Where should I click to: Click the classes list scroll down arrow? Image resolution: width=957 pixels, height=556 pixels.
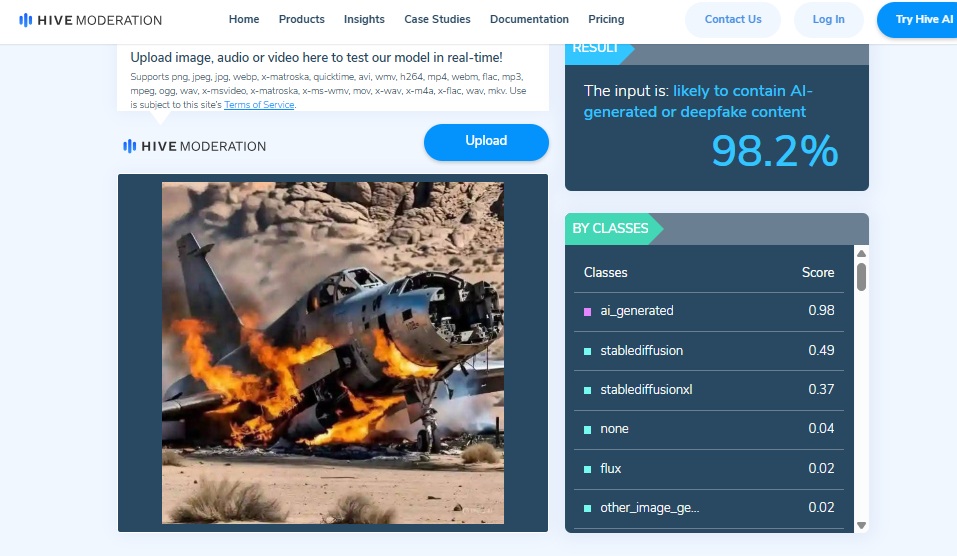pyautogui.click(x=861, y=525)
